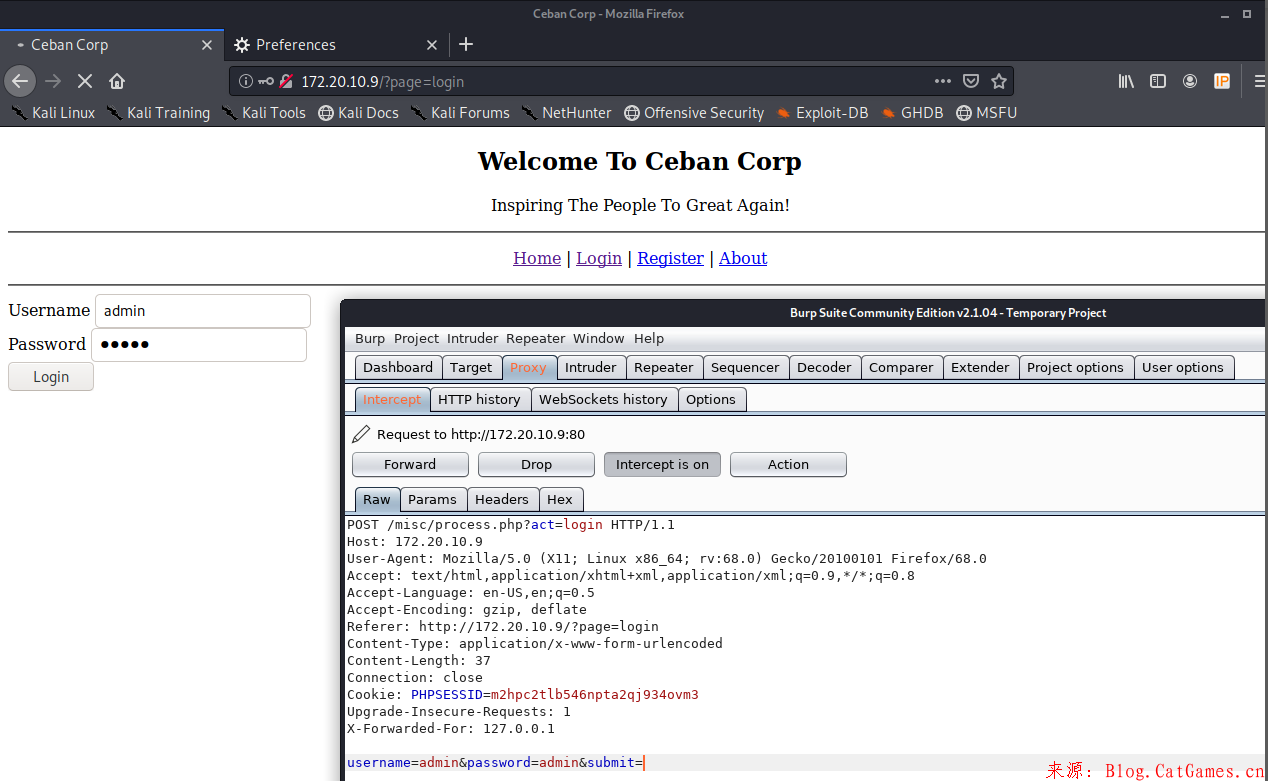Viewport: 1268px width, 781px height.
Task: Save page to Pocket icon
Action: tap(971, 81)
